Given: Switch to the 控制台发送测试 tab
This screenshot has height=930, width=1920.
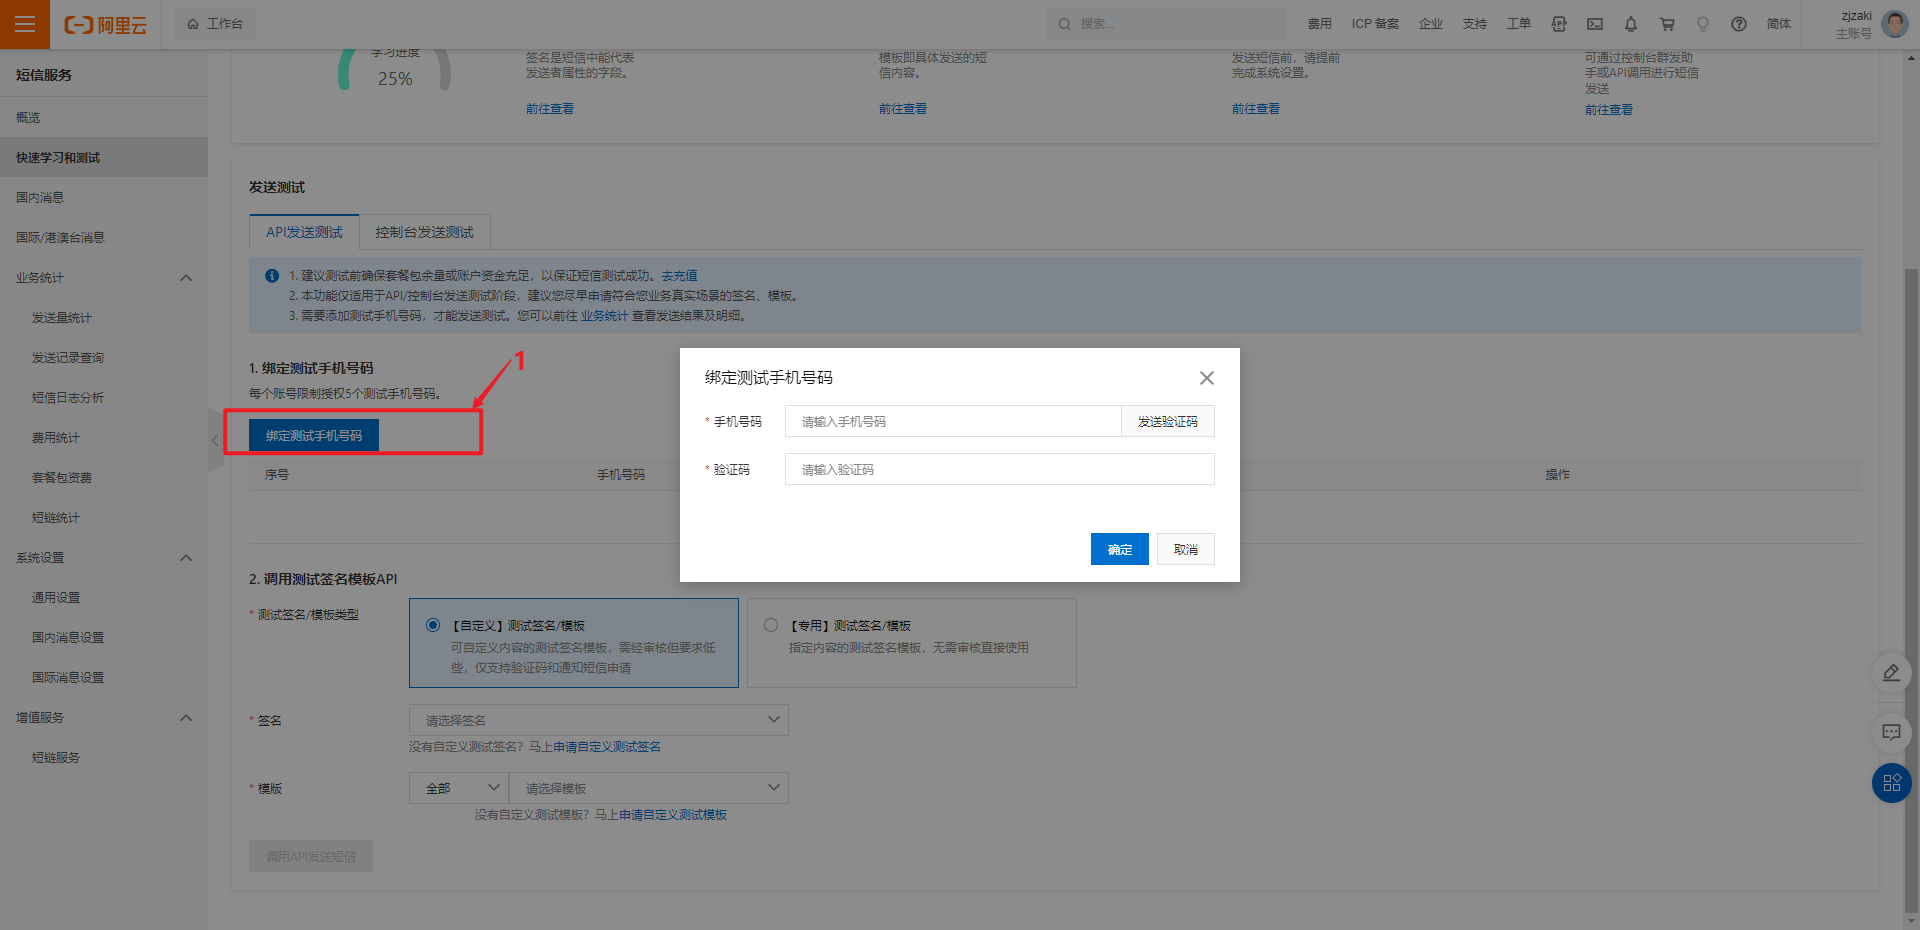Looking at the screenshot, I should click(424, 232).
